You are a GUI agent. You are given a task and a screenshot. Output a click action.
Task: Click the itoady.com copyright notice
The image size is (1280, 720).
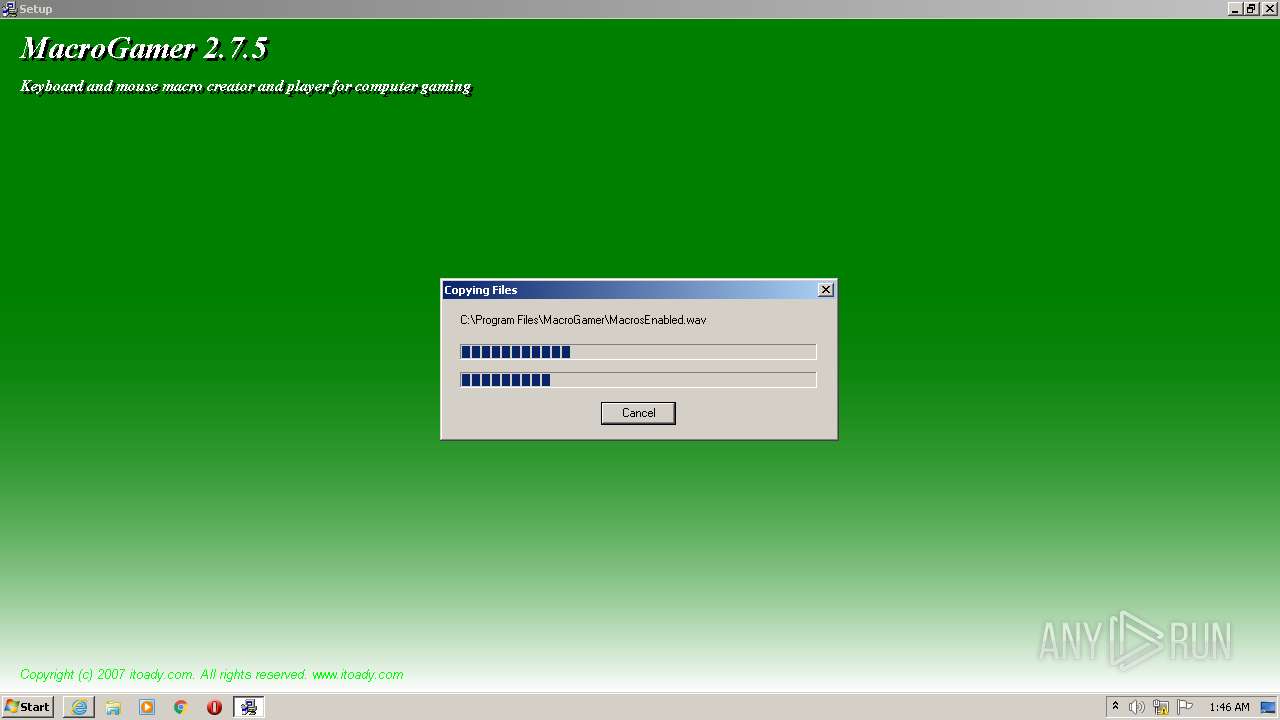pos(211,675)
